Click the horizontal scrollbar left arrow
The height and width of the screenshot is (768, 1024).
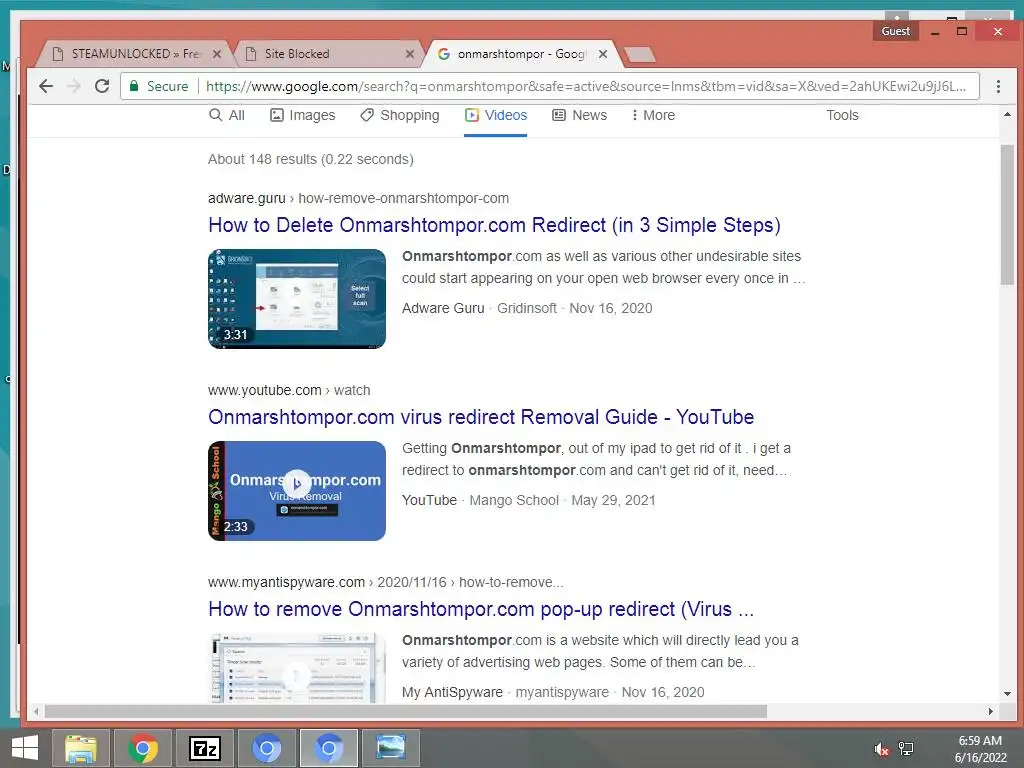click(x=36, y=711)
